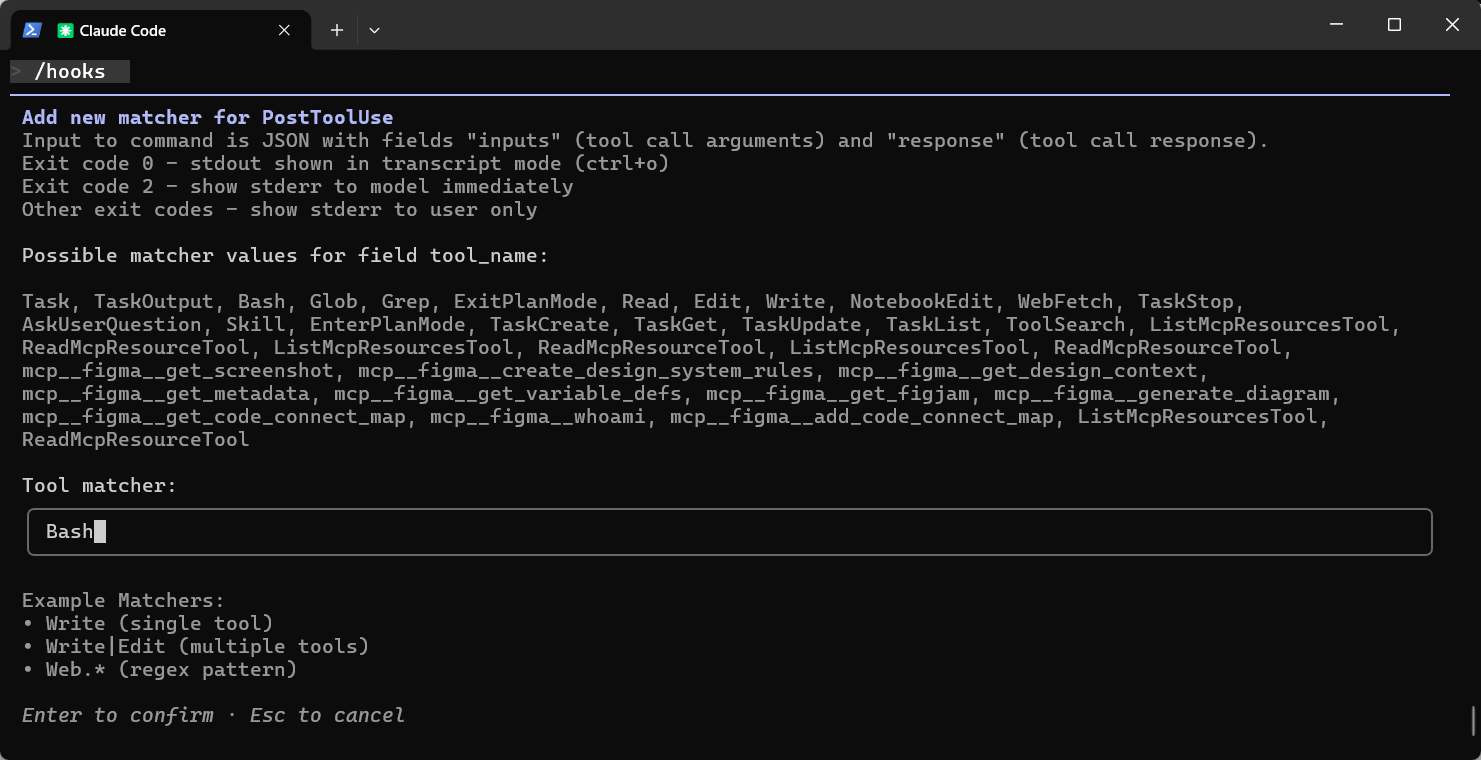Maximize the terminal window
This screenshot has width=1481, height=760.
coord(1394,25)
